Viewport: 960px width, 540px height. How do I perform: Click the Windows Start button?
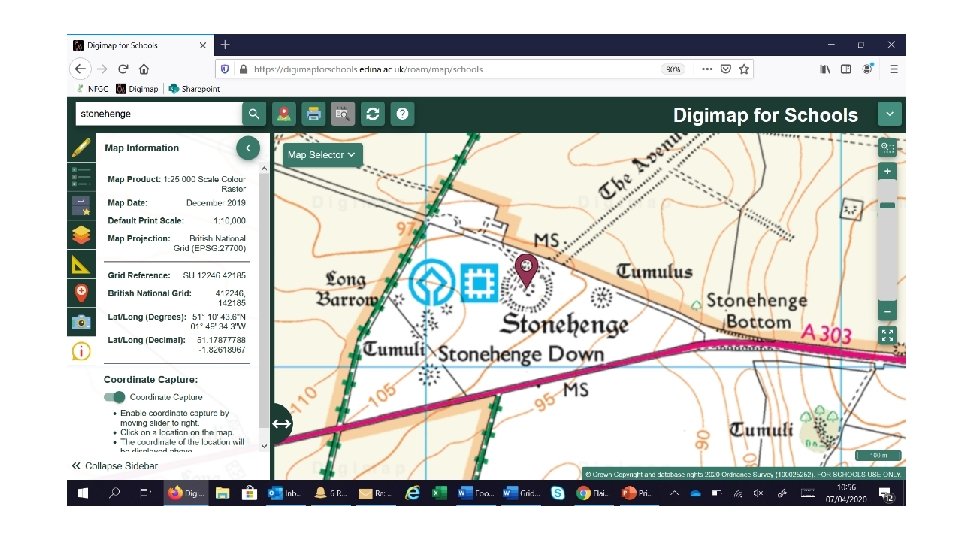(x=82, y=493)
